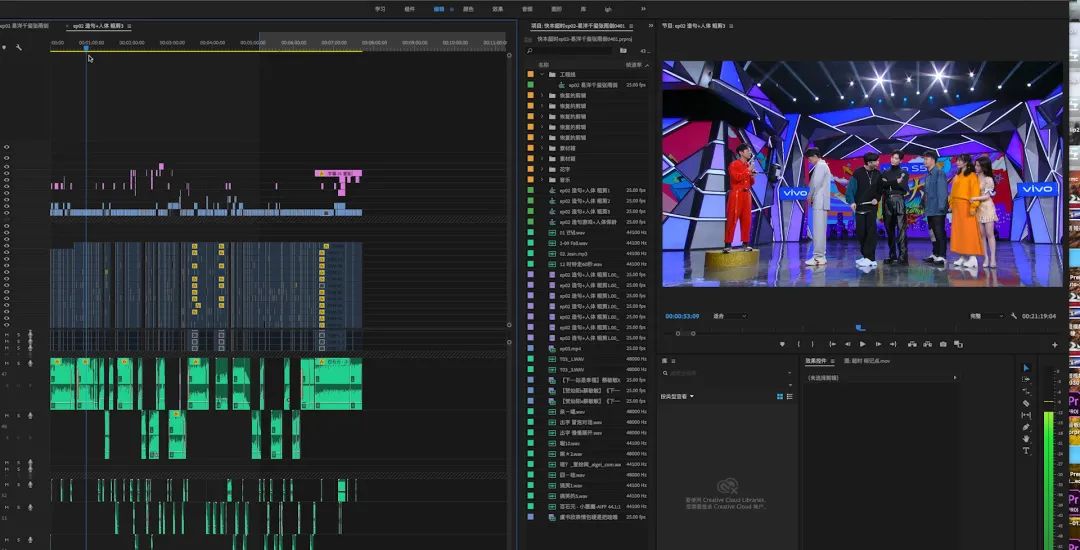
Task: Click Export Frame camera icon
Action: point(943,344)
